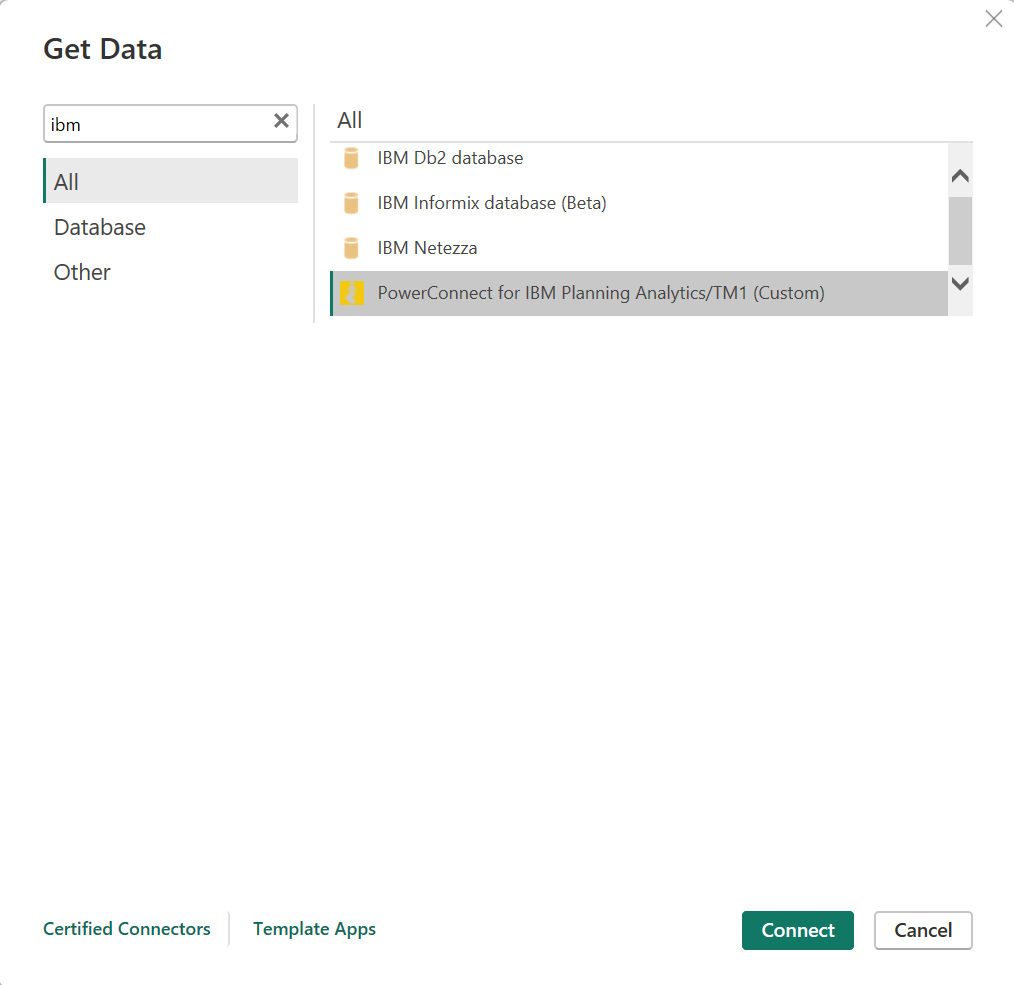Switch to the Database category
1014x985 pixels.
[171, 227]
